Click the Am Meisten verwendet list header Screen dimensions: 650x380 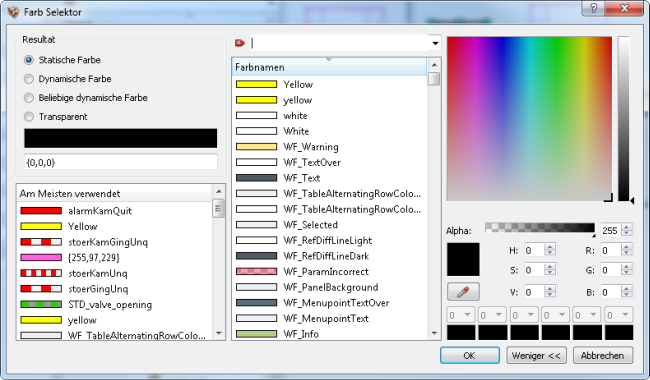(114, 194)
